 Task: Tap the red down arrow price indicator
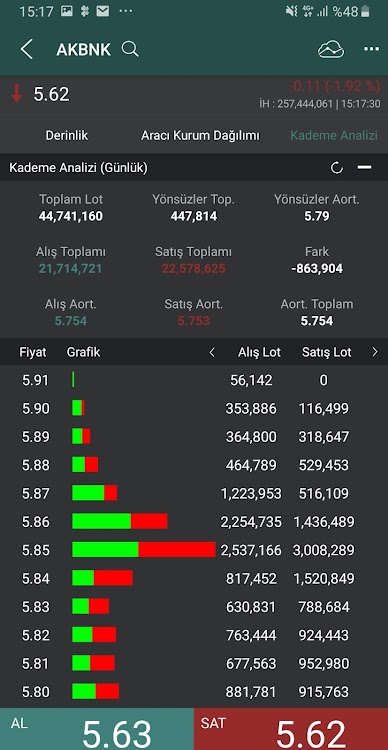pos(17,94)
